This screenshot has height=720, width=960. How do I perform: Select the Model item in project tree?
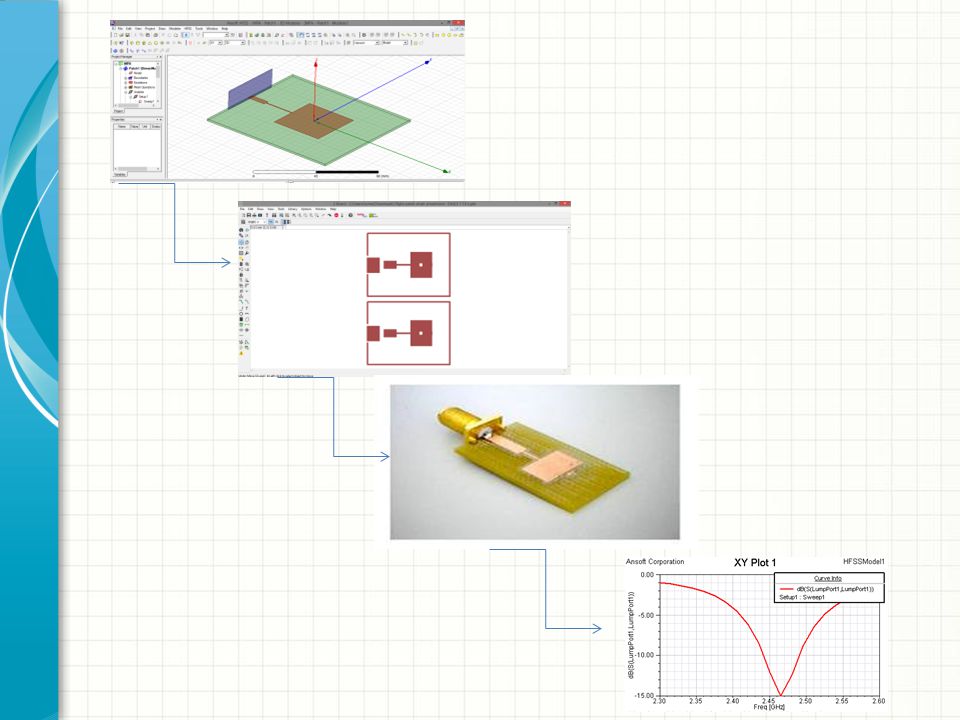click(138, 73)
